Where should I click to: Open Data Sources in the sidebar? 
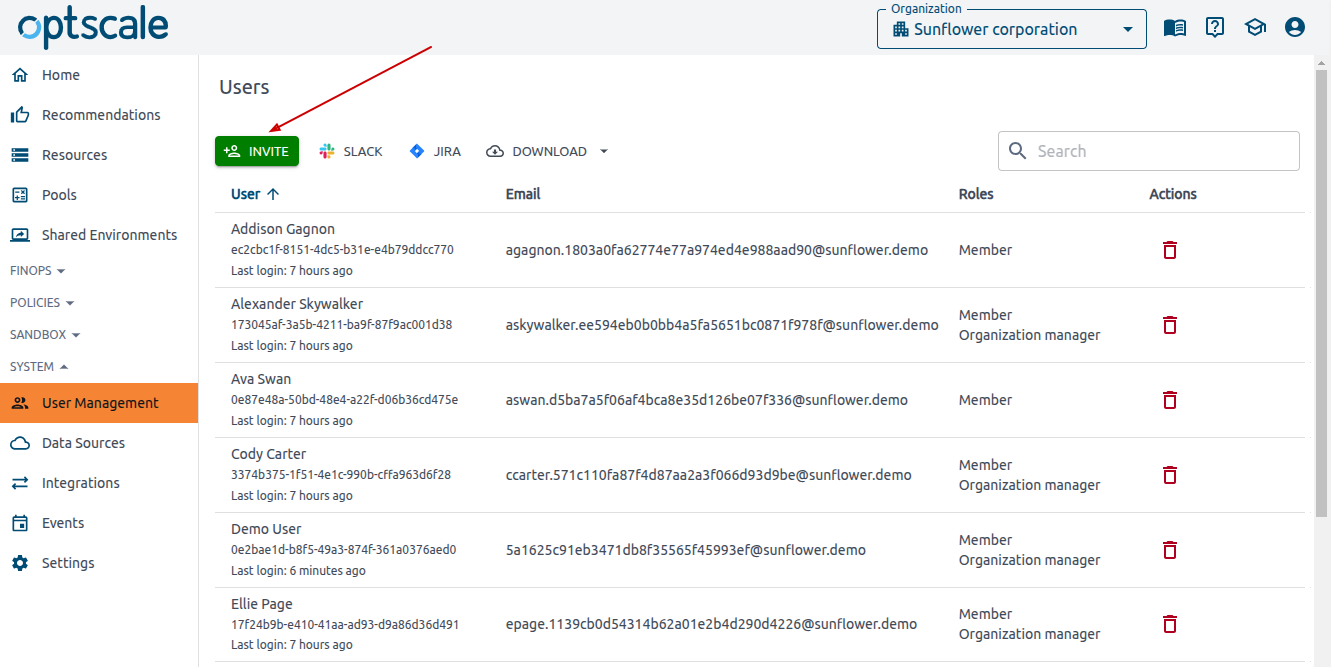tap(83, 443)
